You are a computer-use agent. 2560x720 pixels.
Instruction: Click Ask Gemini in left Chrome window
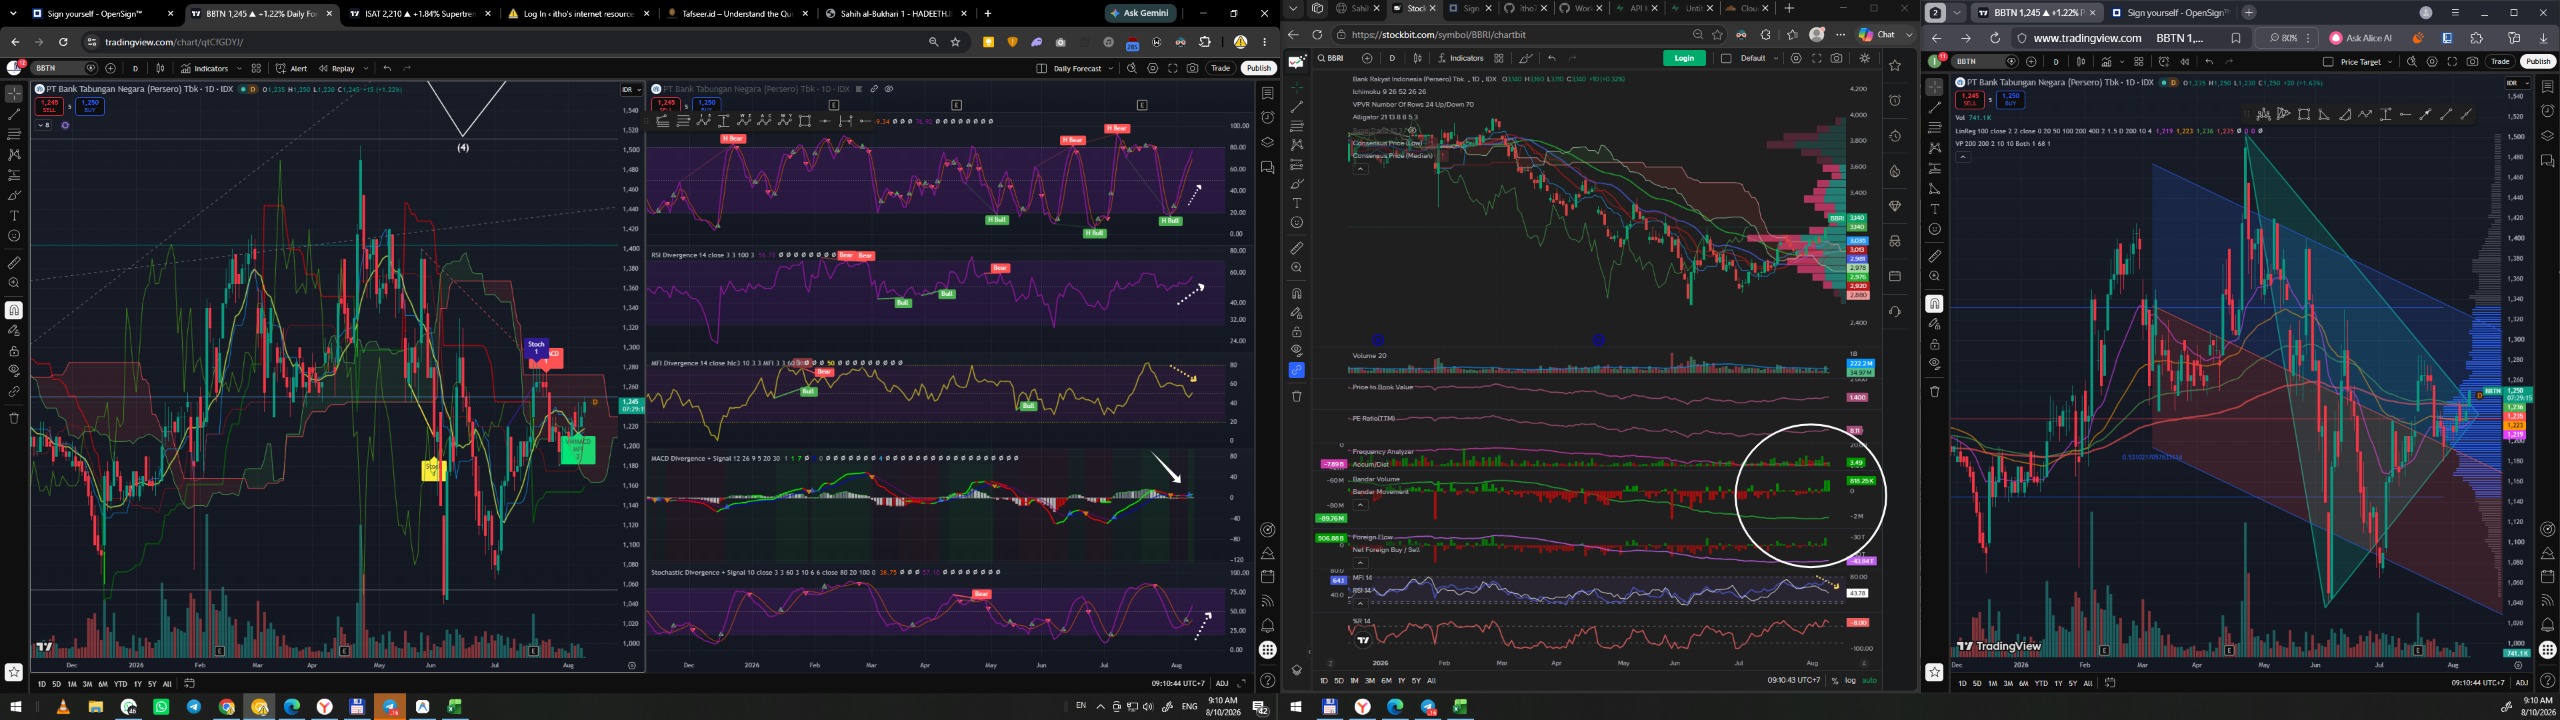1141,13
